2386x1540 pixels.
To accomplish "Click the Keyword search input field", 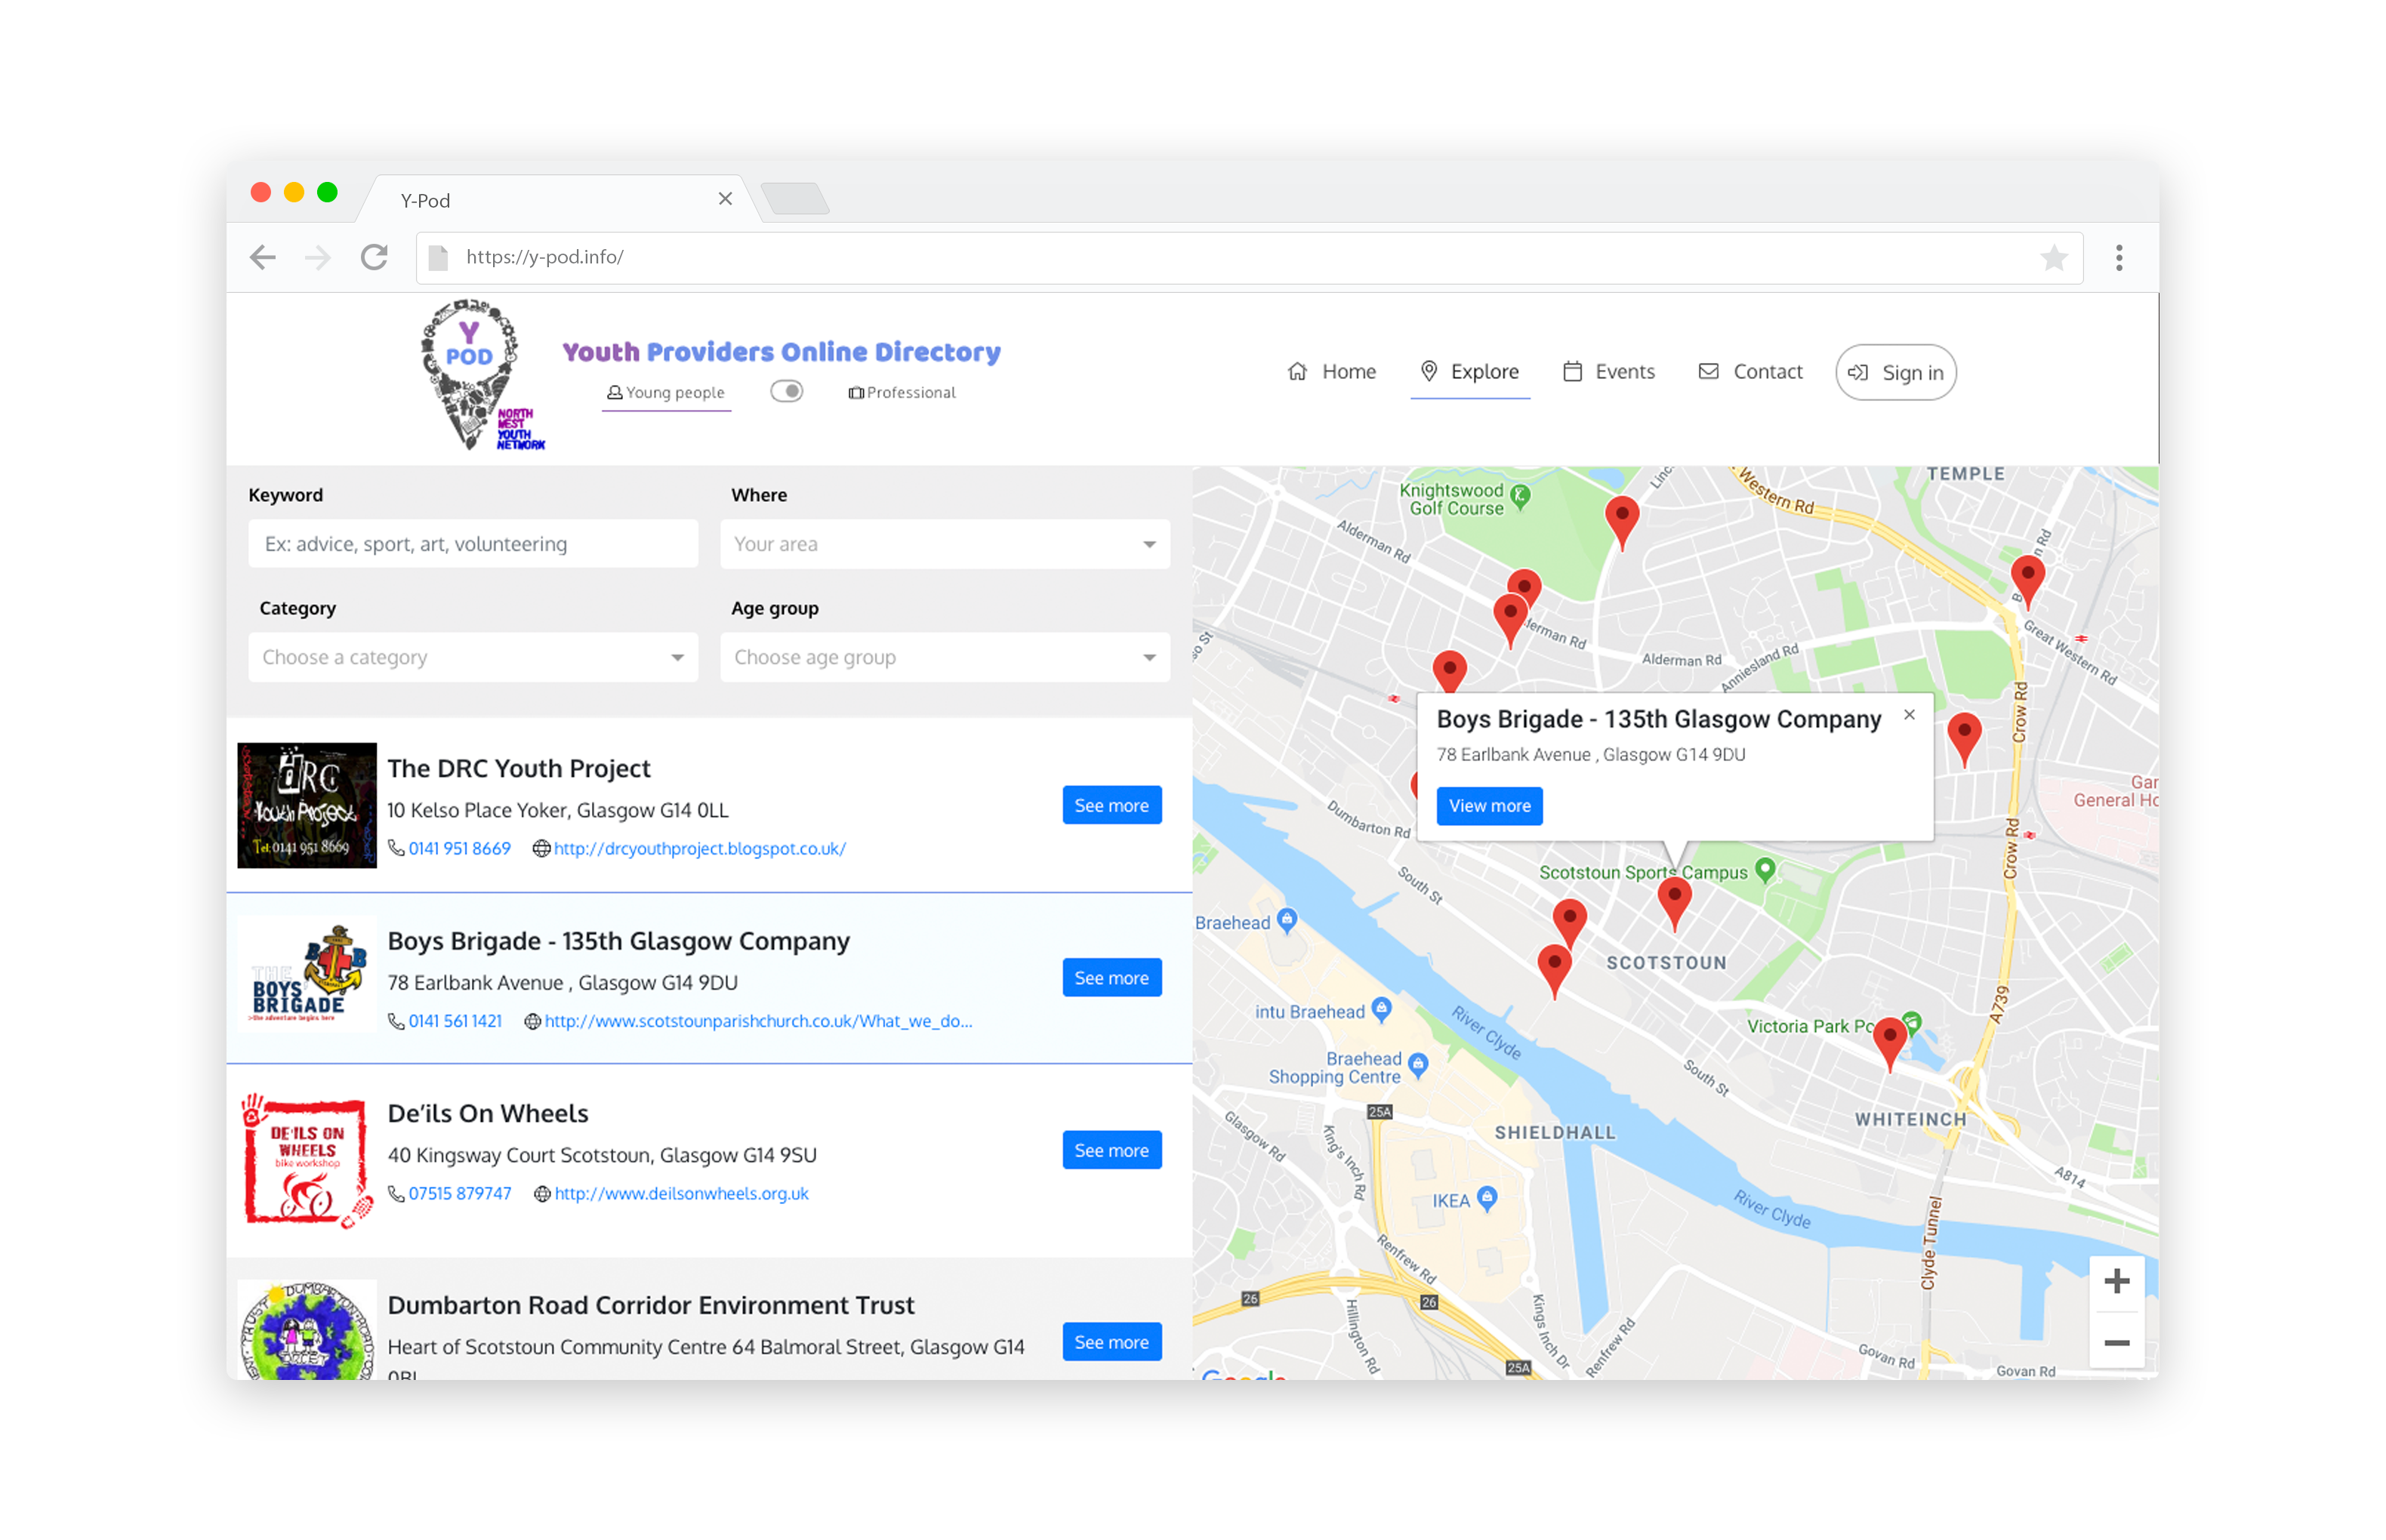I will tap(471, 544).
